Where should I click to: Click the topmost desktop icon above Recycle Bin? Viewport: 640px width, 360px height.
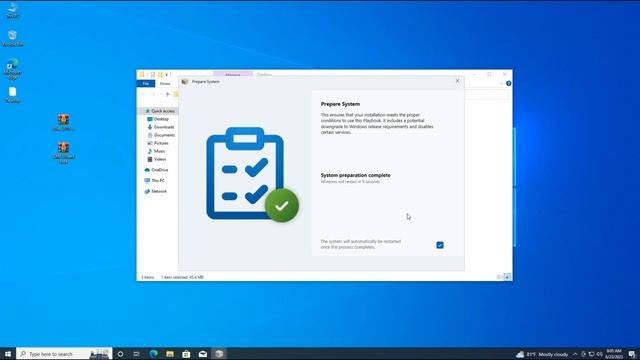click(13, 10)
